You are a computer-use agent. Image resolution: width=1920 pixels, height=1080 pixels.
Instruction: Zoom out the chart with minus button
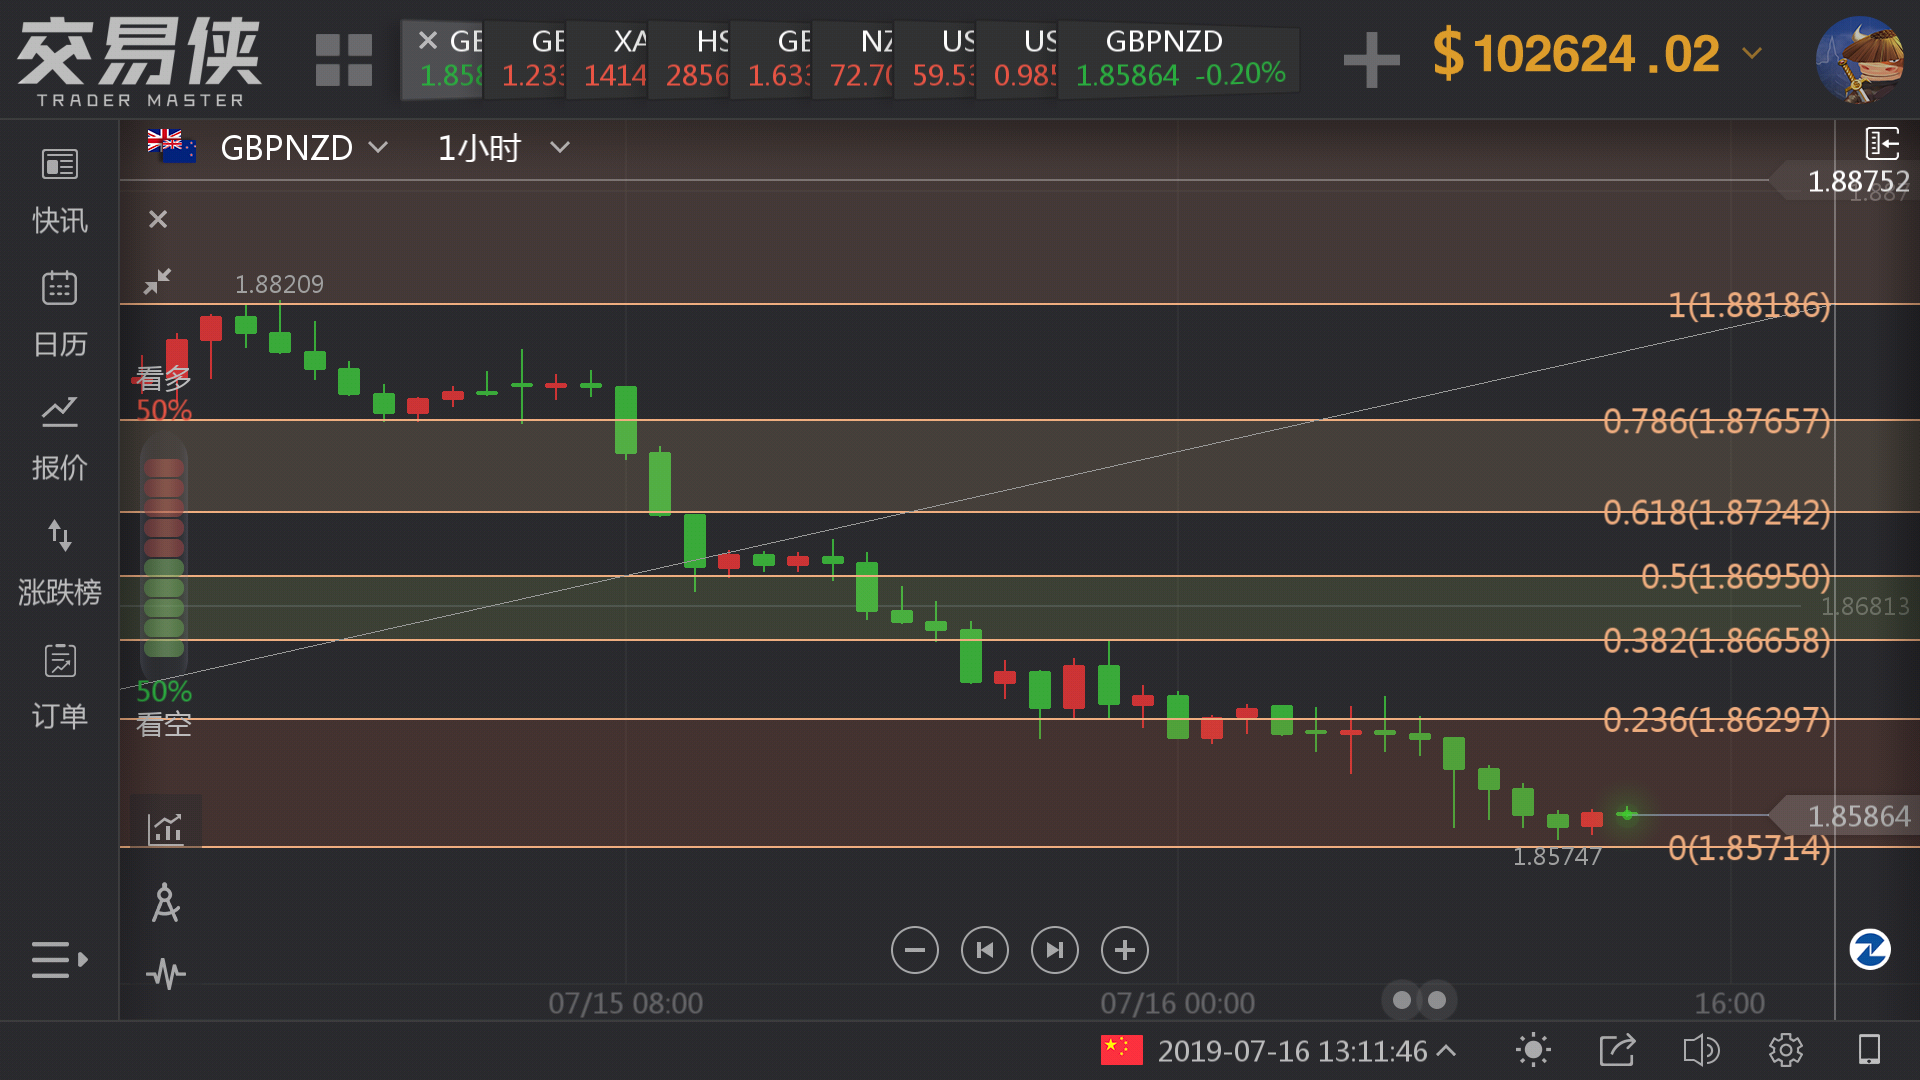(x=914, y=950)
